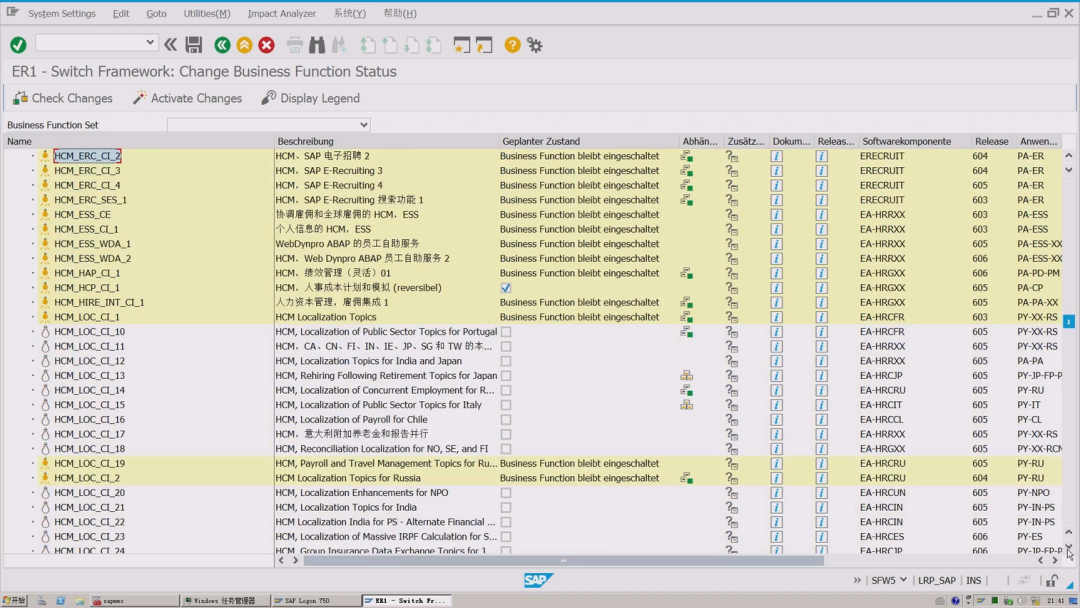Viewport: 1080px width, 608px height.
Task: Tick the HCM_LOC_CI_16 Chile payroll checkbox
Action: point(506,419)
